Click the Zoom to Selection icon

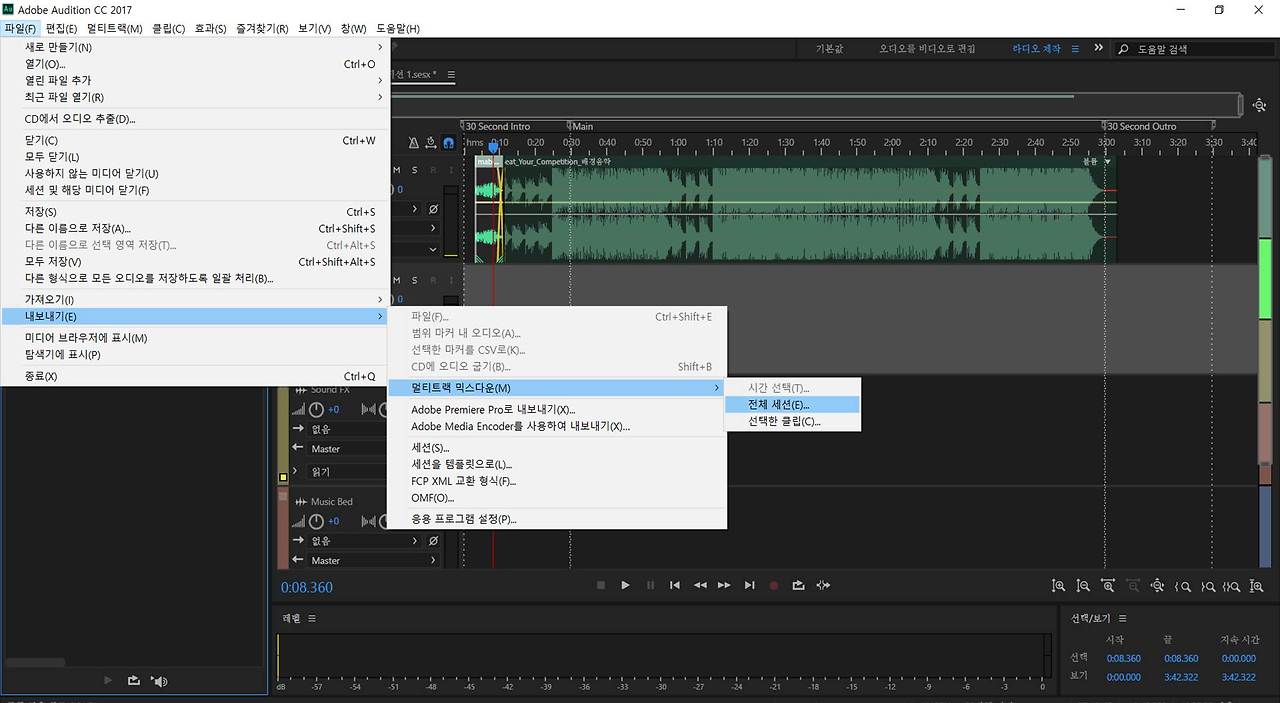[1233, 586]
